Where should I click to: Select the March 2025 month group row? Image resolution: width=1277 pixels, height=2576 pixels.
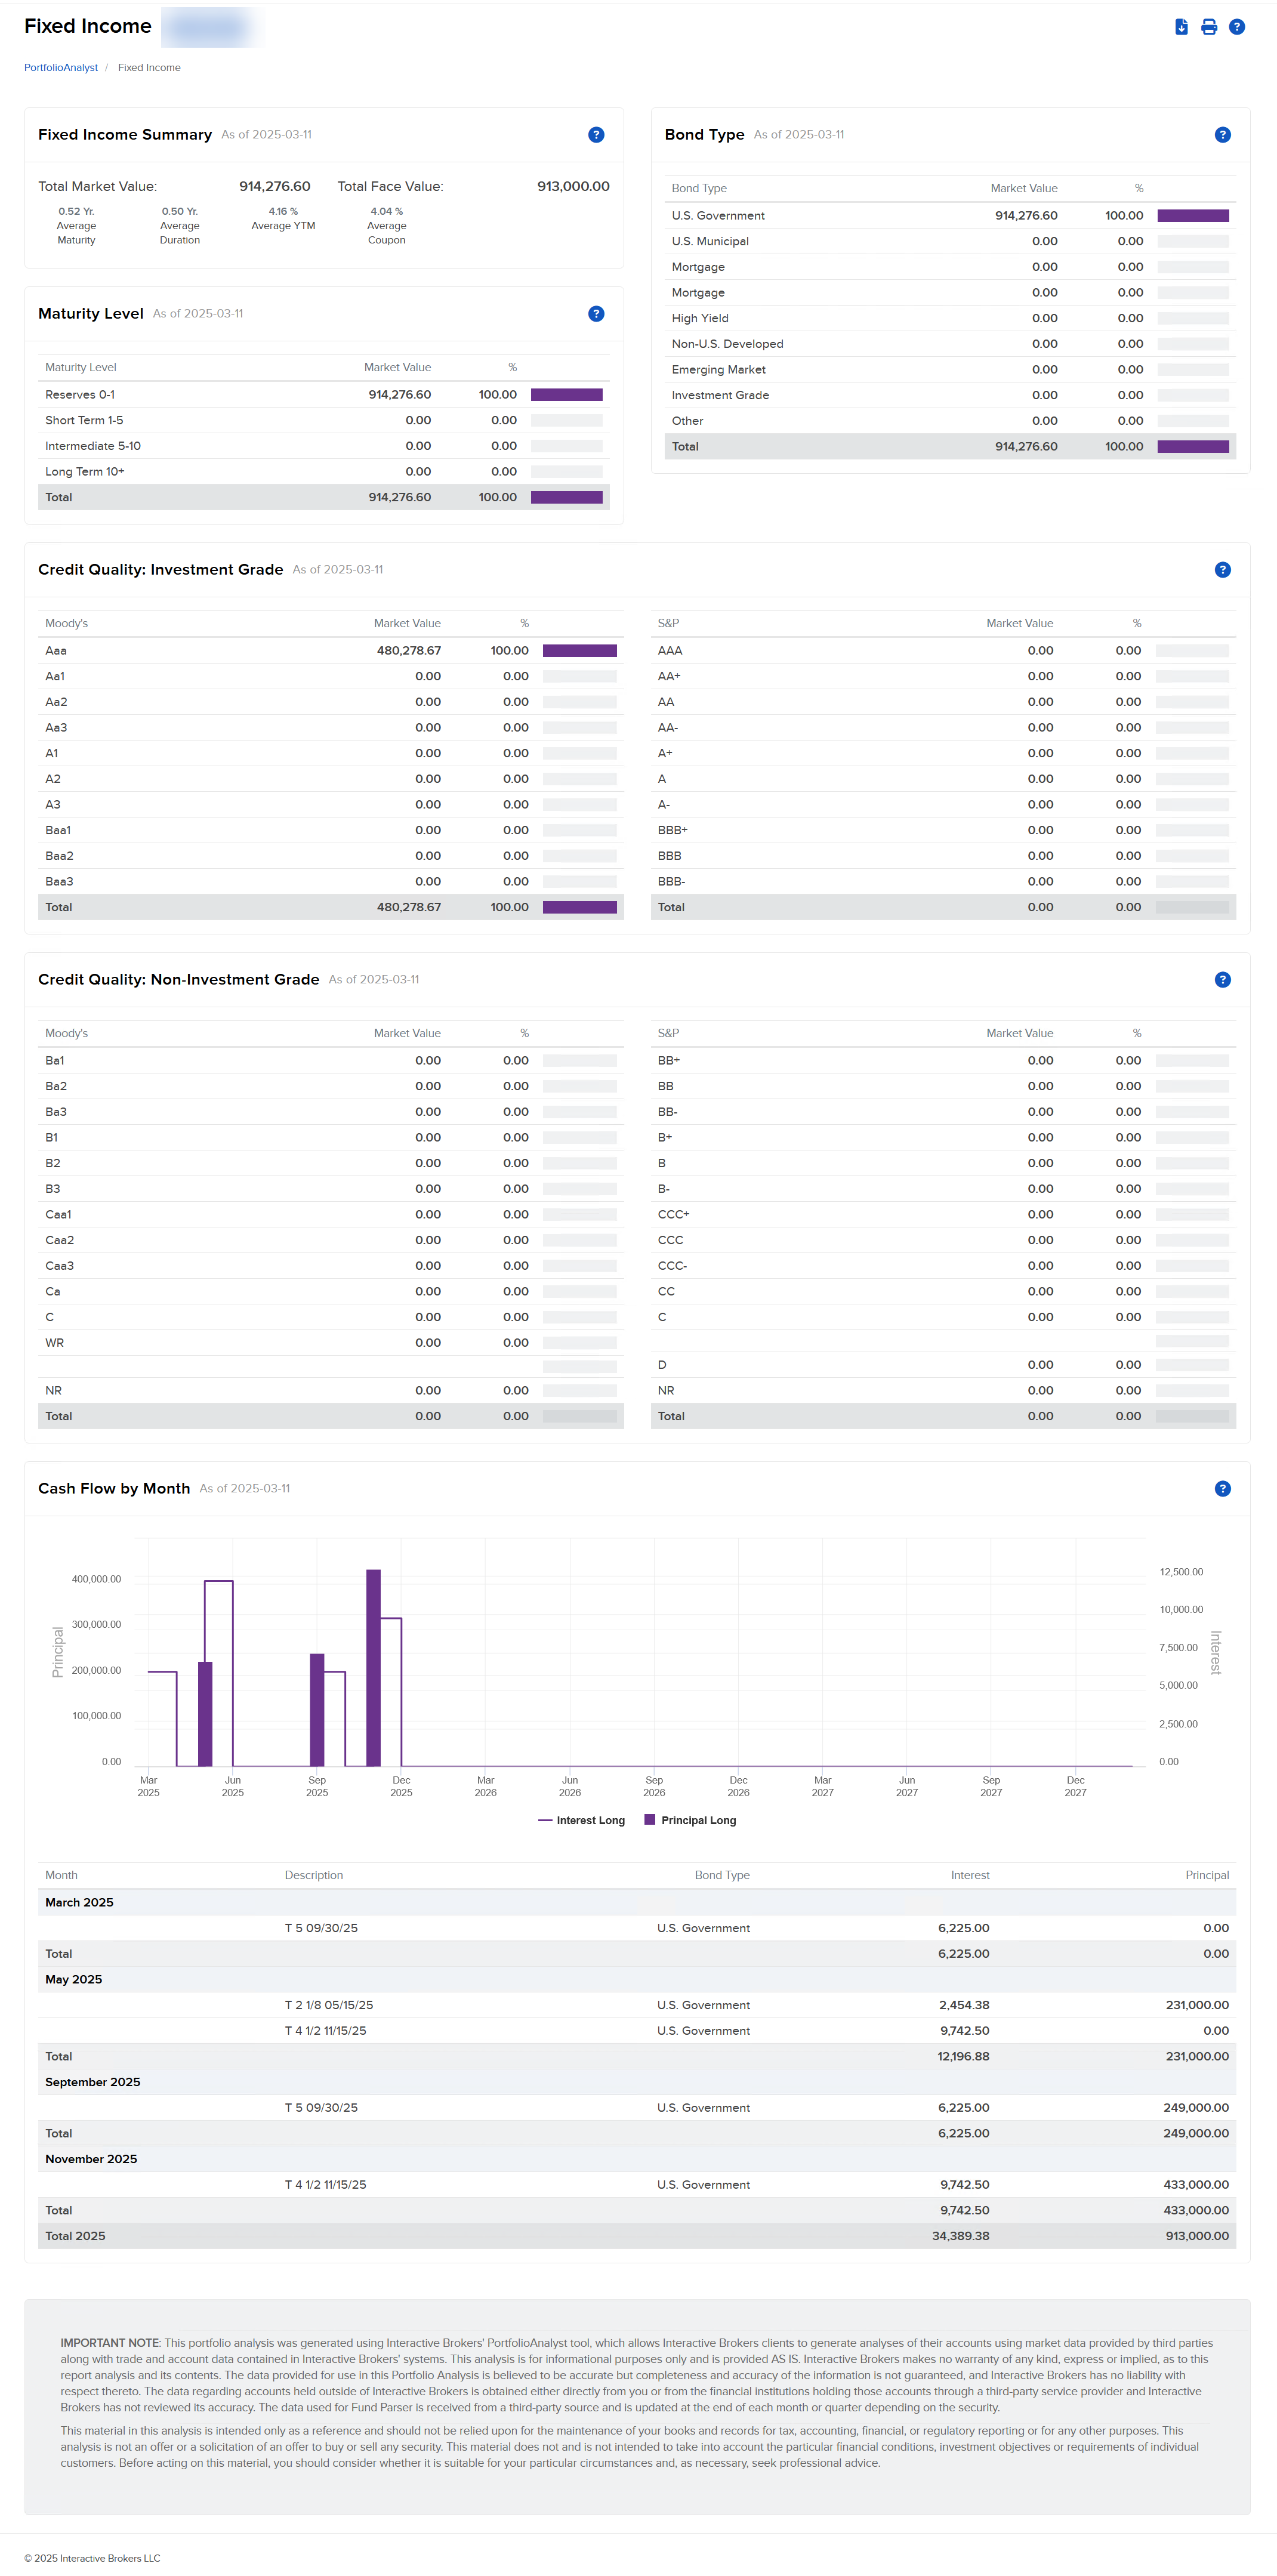[79, 1903]
